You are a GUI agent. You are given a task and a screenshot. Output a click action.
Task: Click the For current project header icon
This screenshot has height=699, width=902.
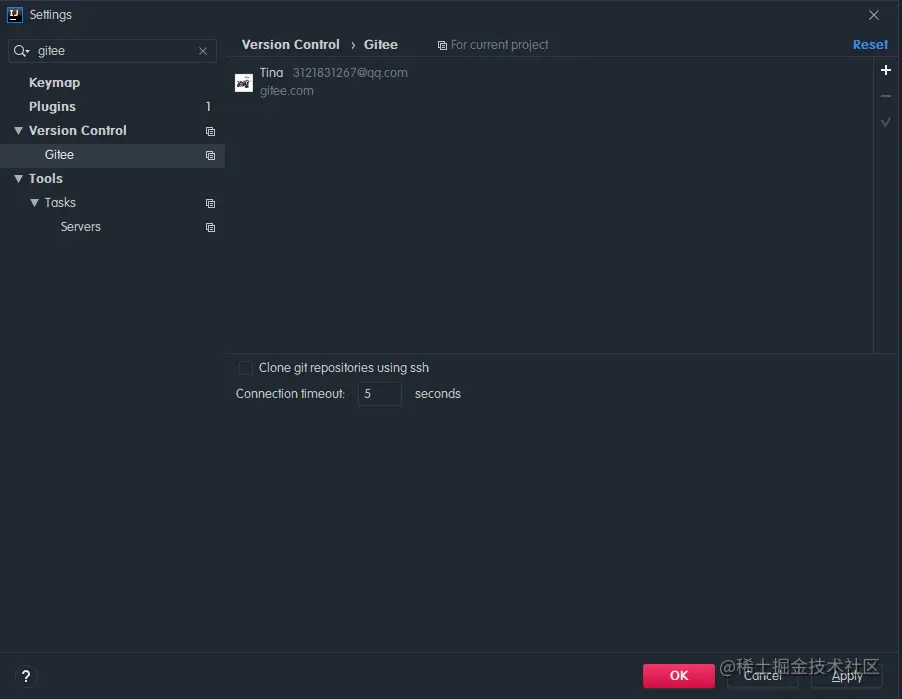tap(442, 45)
